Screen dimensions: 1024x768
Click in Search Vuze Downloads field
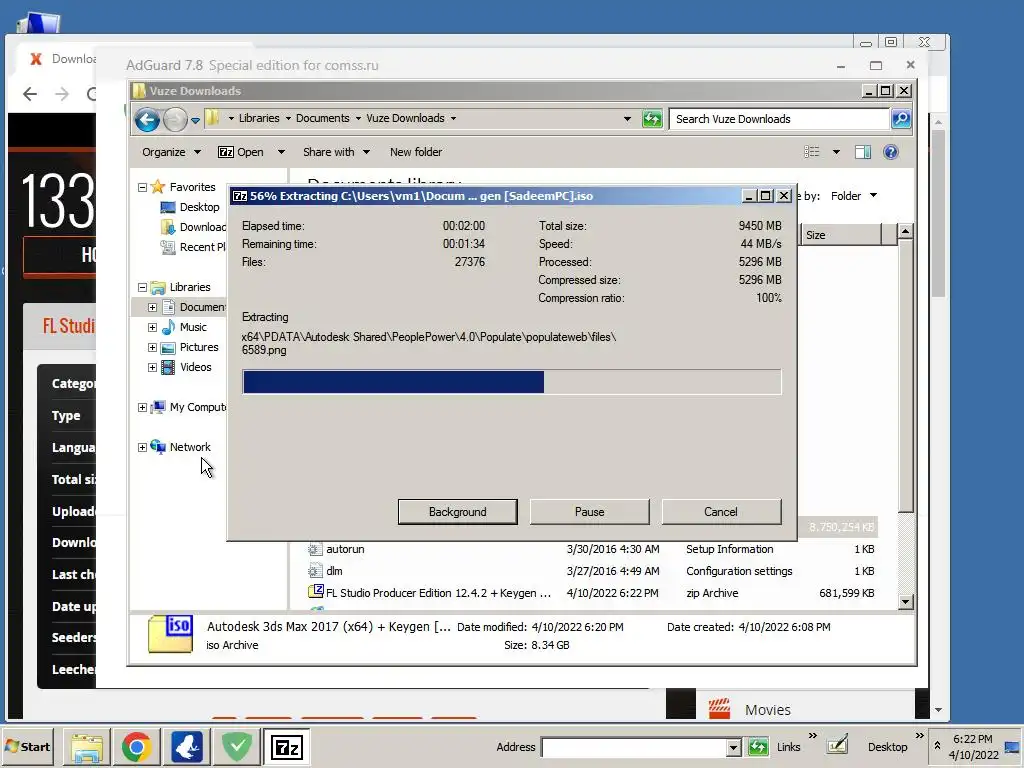pos(780,119)
